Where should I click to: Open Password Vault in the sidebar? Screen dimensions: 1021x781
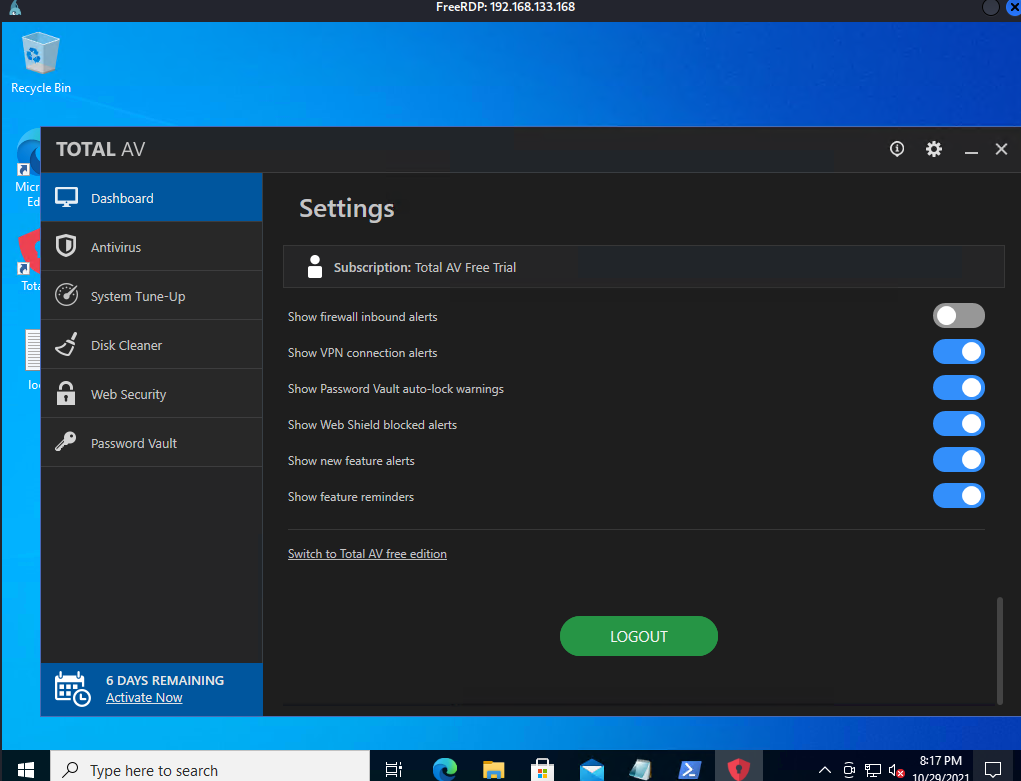[x=151, y=443]
